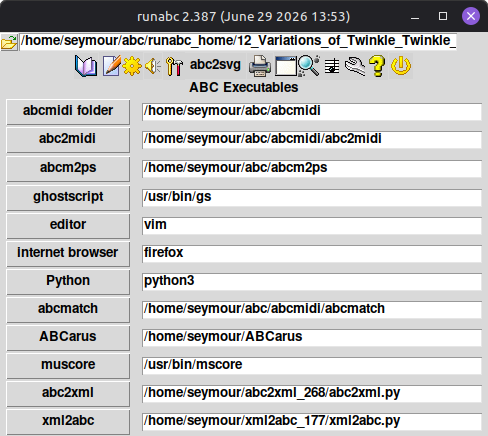This screenshot has height=436, width=488.
Task: Click the abc2midi button
Action: [x=68, y=140]
